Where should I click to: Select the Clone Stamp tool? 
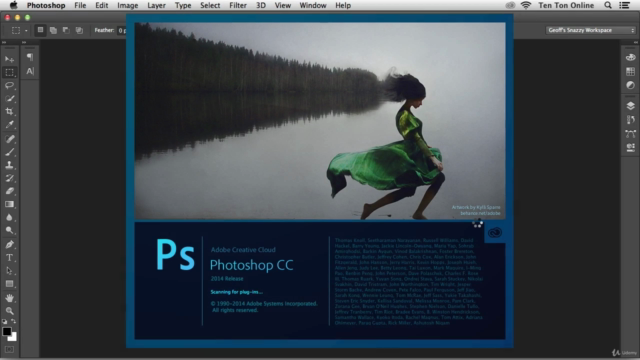pyautogui.click(x=9, y=165)
